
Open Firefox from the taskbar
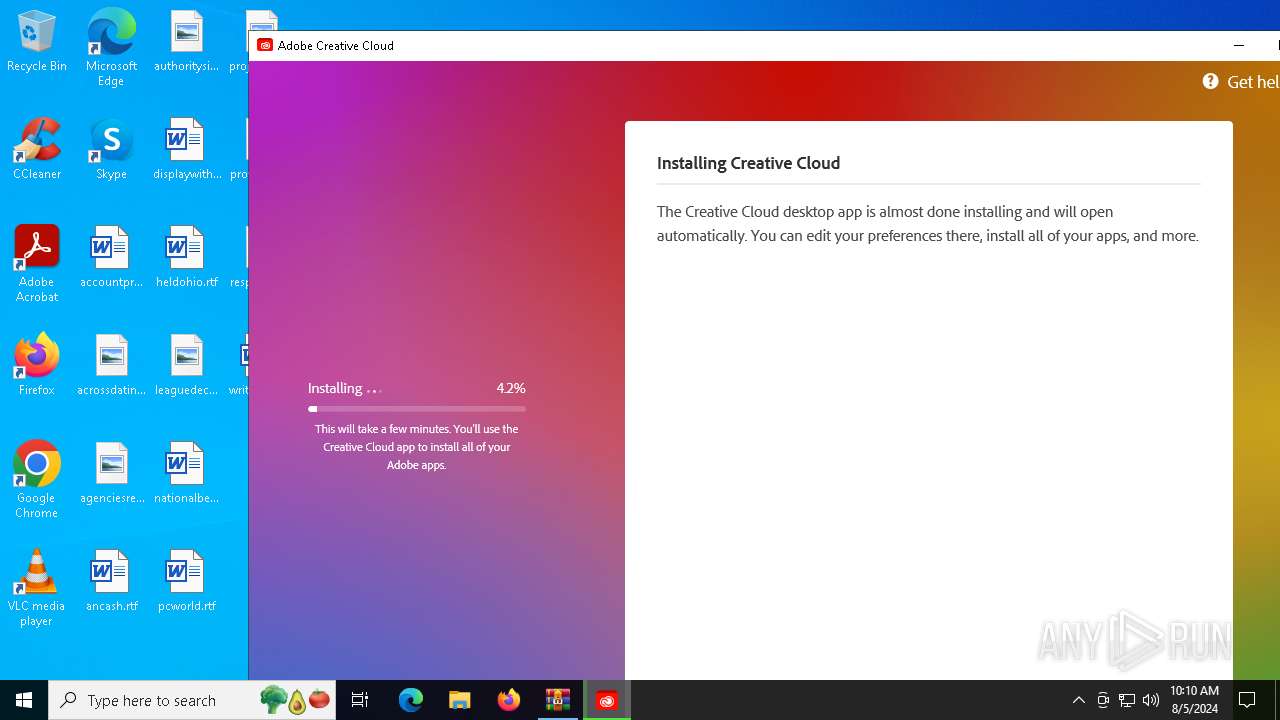pyautogui.click(x=509, y=700)
